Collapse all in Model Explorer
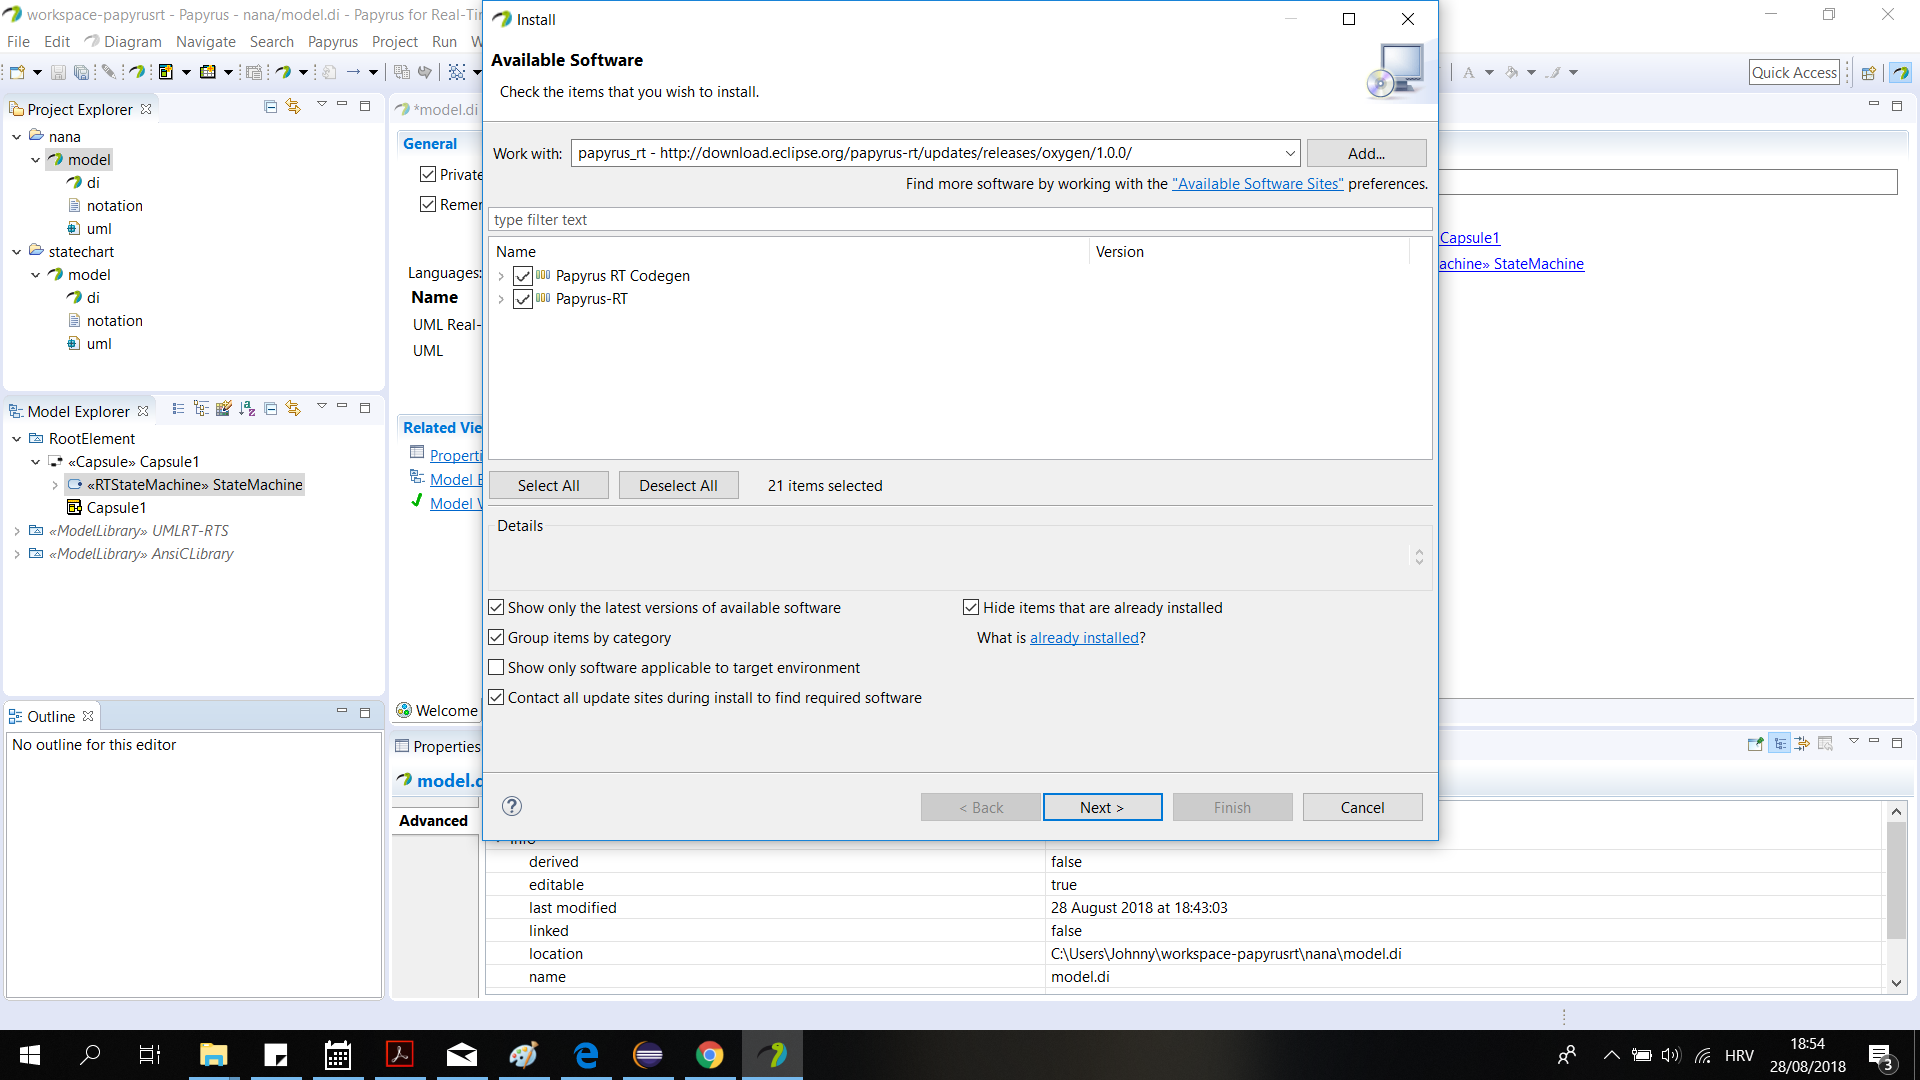 tap(270, 408)
